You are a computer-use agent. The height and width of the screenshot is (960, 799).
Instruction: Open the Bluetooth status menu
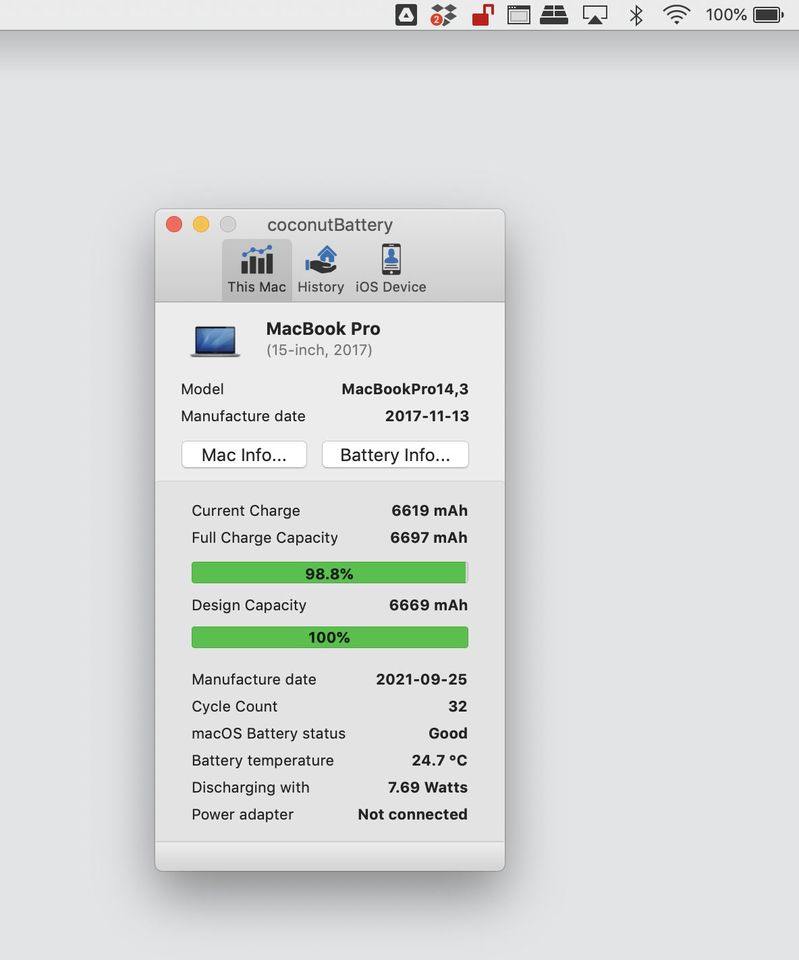635,15
